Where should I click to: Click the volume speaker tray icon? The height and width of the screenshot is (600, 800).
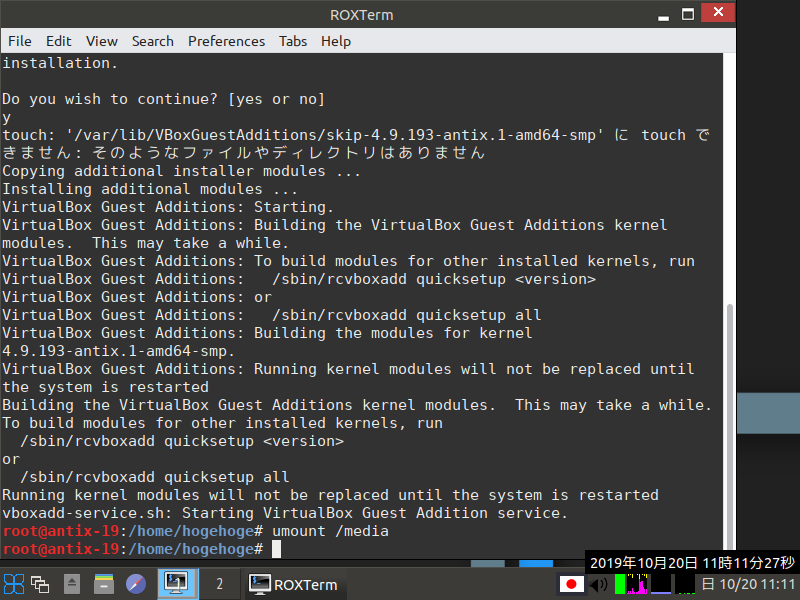[598, 584]
